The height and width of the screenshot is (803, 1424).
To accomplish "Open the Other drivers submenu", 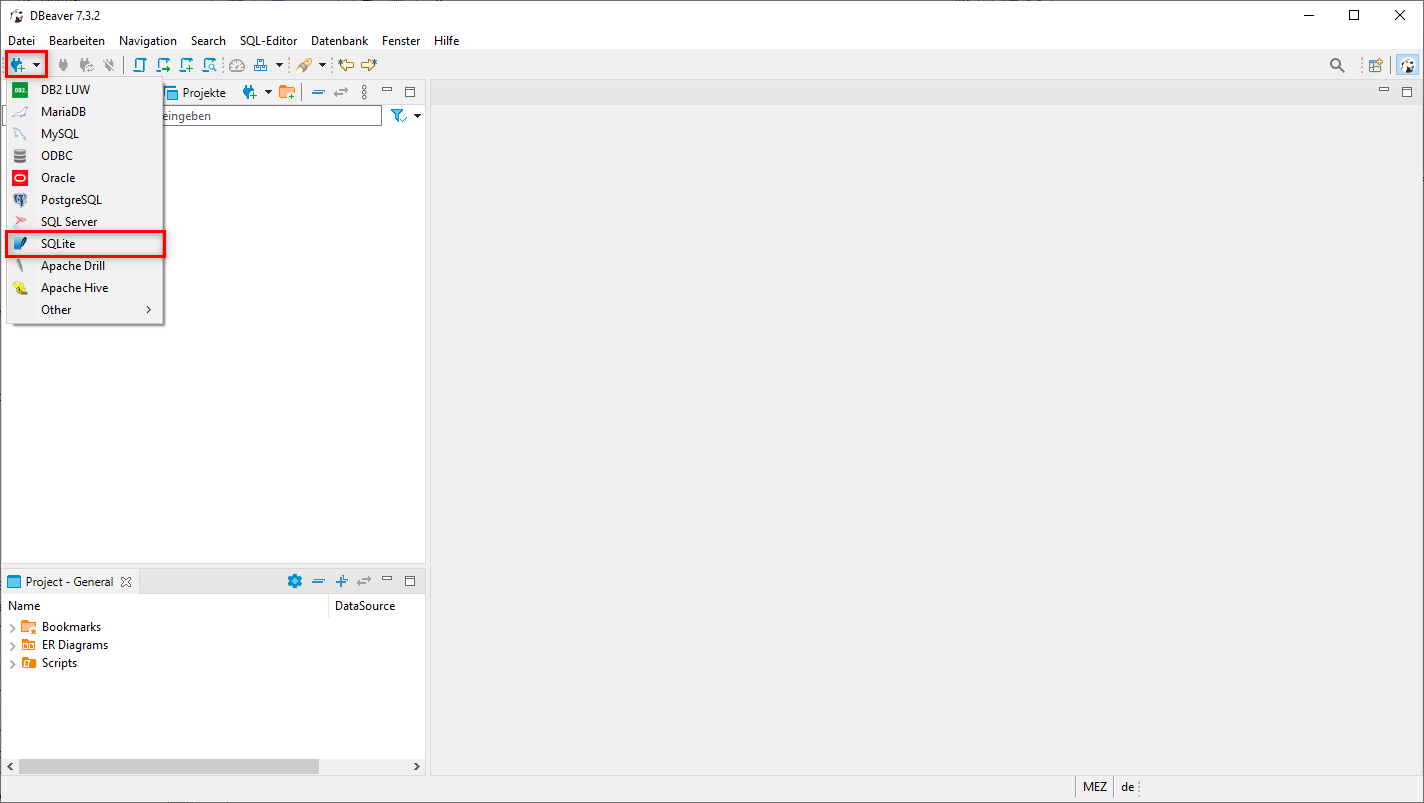I will pyautogui.click(x=56, y=310).
